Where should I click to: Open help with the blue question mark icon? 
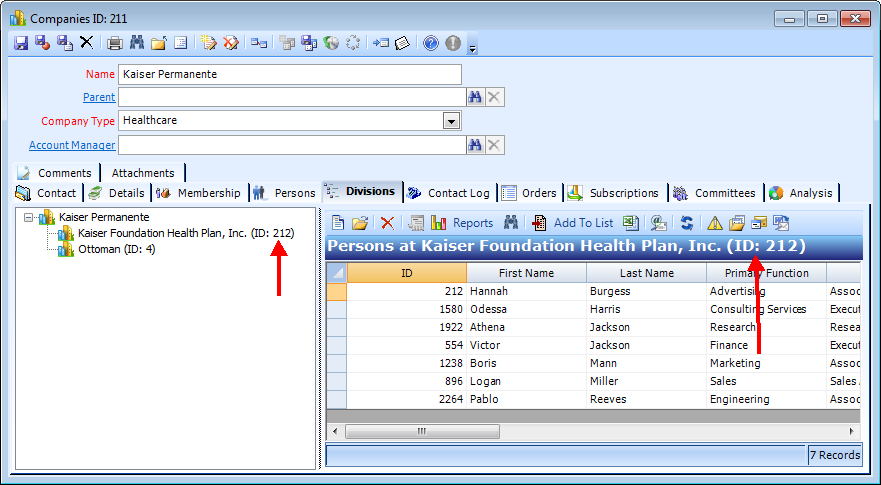point(431,43)
